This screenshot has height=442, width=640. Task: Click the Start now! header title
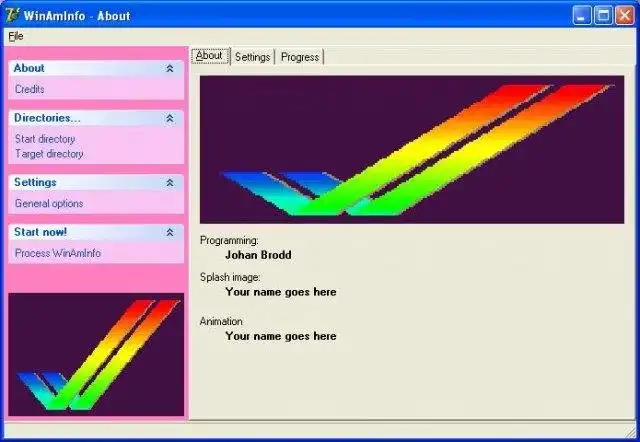pyautogui.click(x=40, y=232)
